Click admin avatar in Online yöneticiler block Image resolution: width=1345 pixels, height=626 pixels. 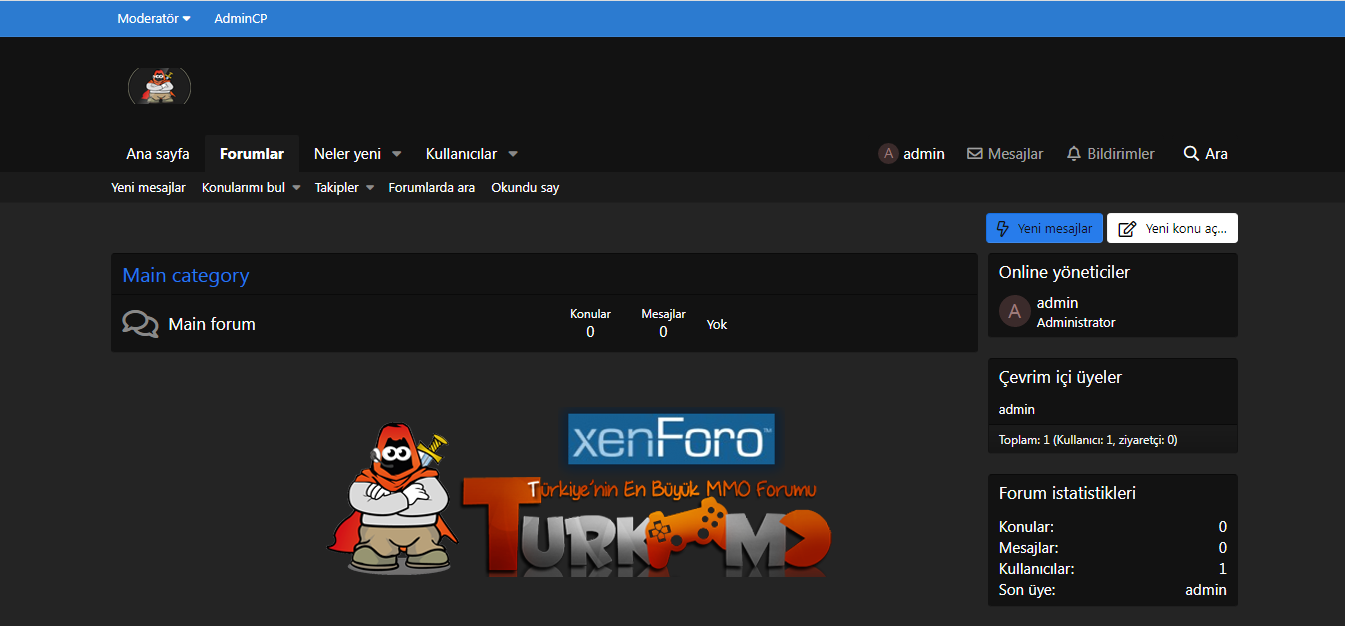coord(1014,312)
